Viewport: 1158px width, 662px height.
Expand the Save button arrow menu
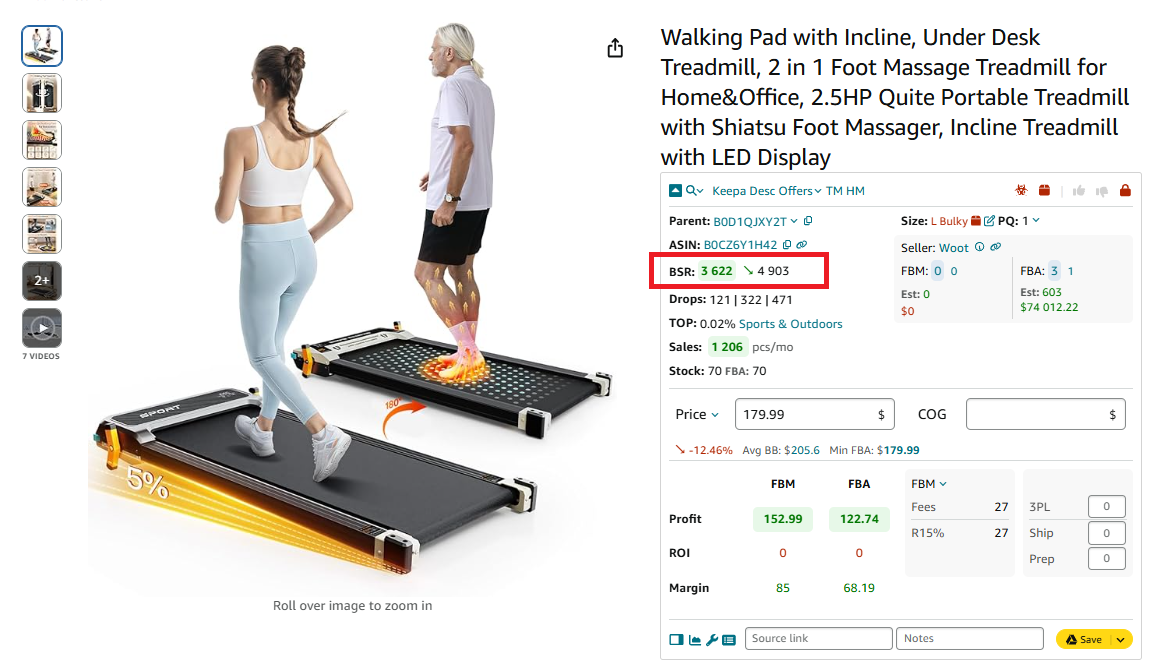[x=1120, y=639]
